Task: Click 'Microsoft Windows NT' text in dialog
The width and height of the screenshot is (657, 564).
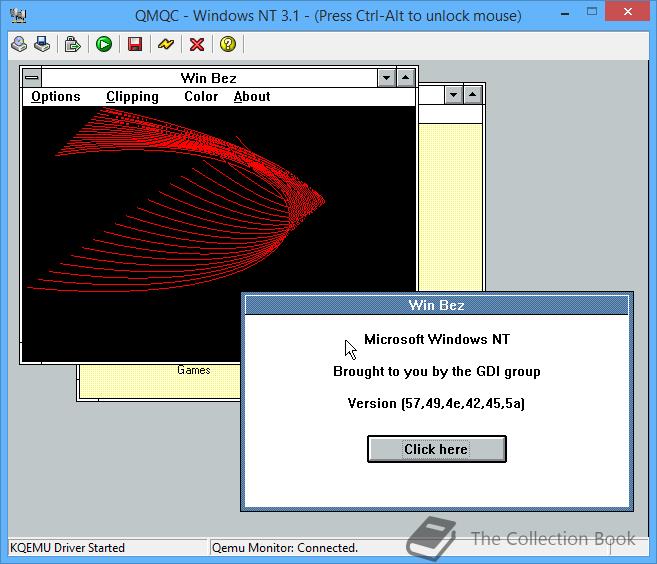Action: [x=437, y=339]
